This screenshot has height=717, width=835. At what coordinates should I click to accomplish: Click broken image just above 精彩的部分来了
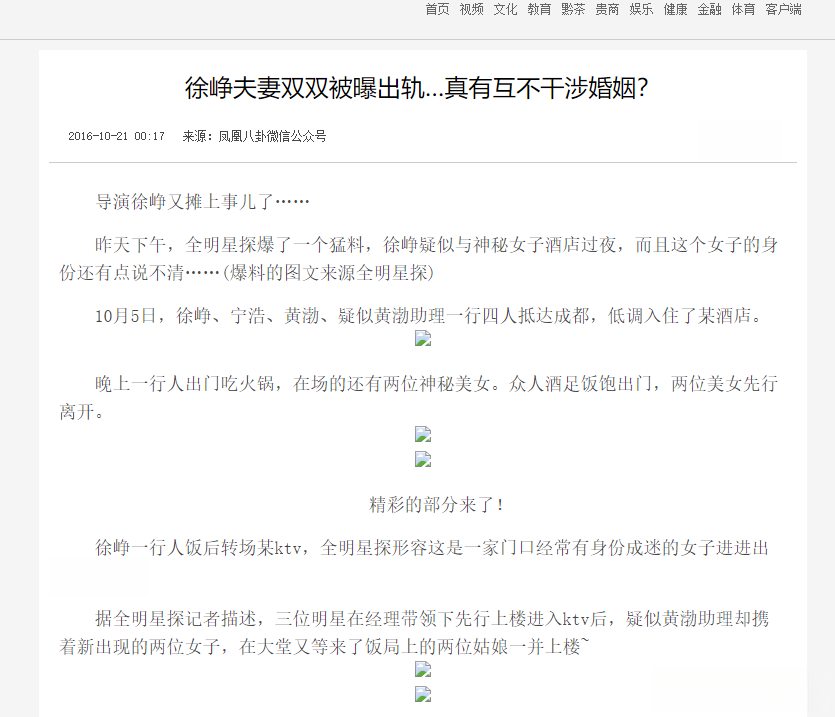pos(423,459)
